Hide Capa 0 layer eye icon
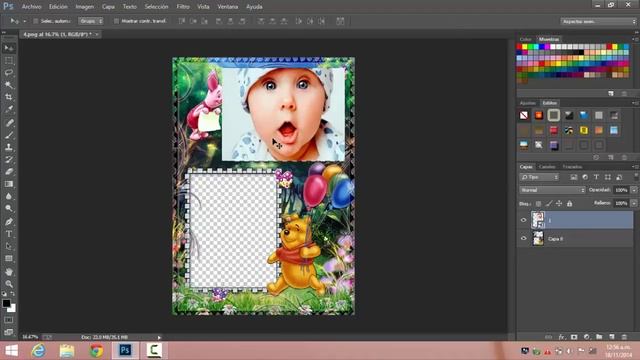Viewport: 640px width, 360px height. tap(524, 238)
